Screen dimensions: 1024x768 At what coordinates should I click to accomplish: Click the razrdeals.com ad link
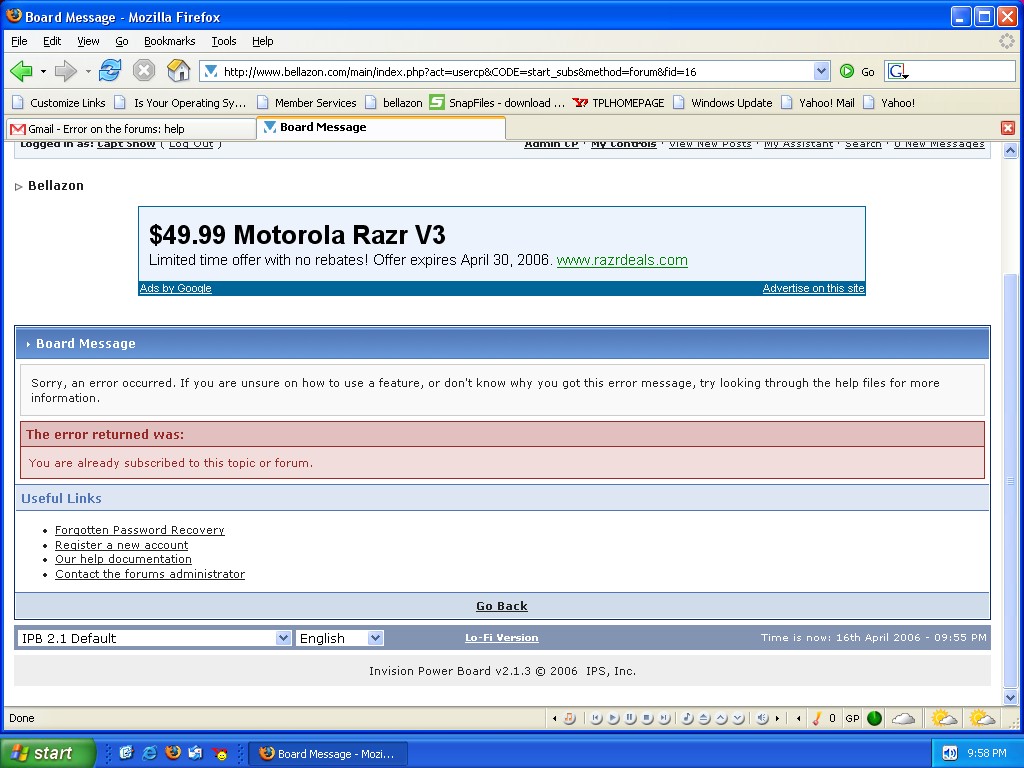pyautogui.click(x=621, y=260)
